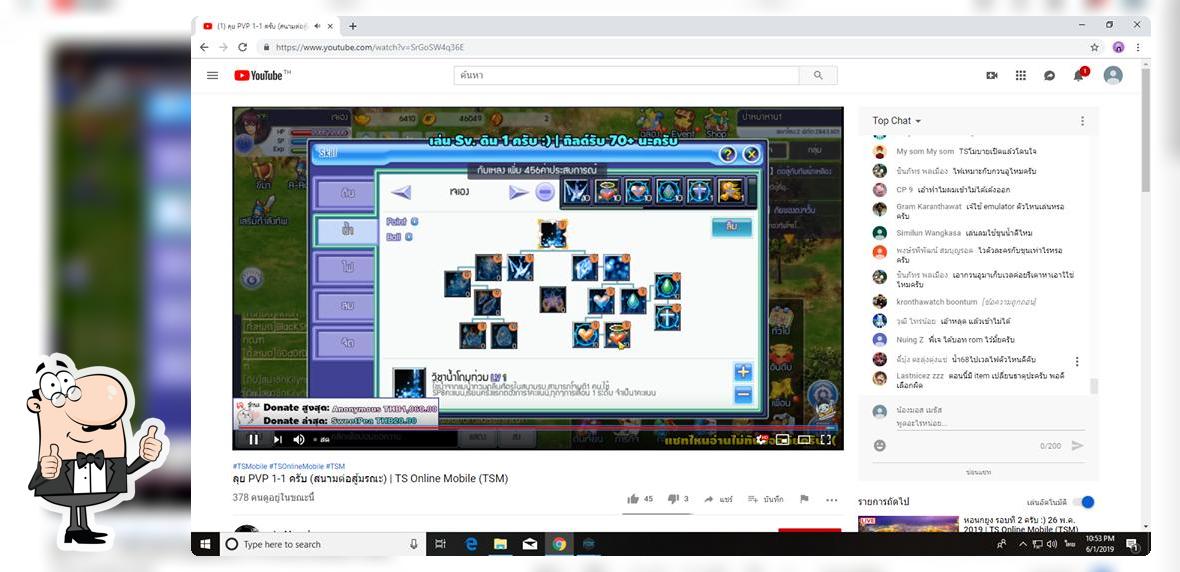Open Task View on the taskbar
This screenshot has width=1180, height=572.
click(x=441, y=544)
